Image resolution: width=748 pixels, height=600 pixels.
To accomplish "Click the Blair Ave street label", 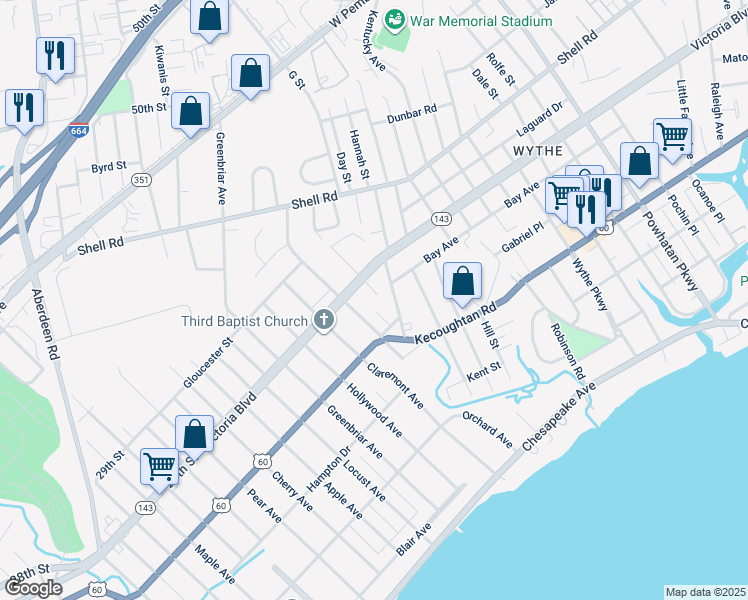I will pyautogui.click(x=414, y=539).
